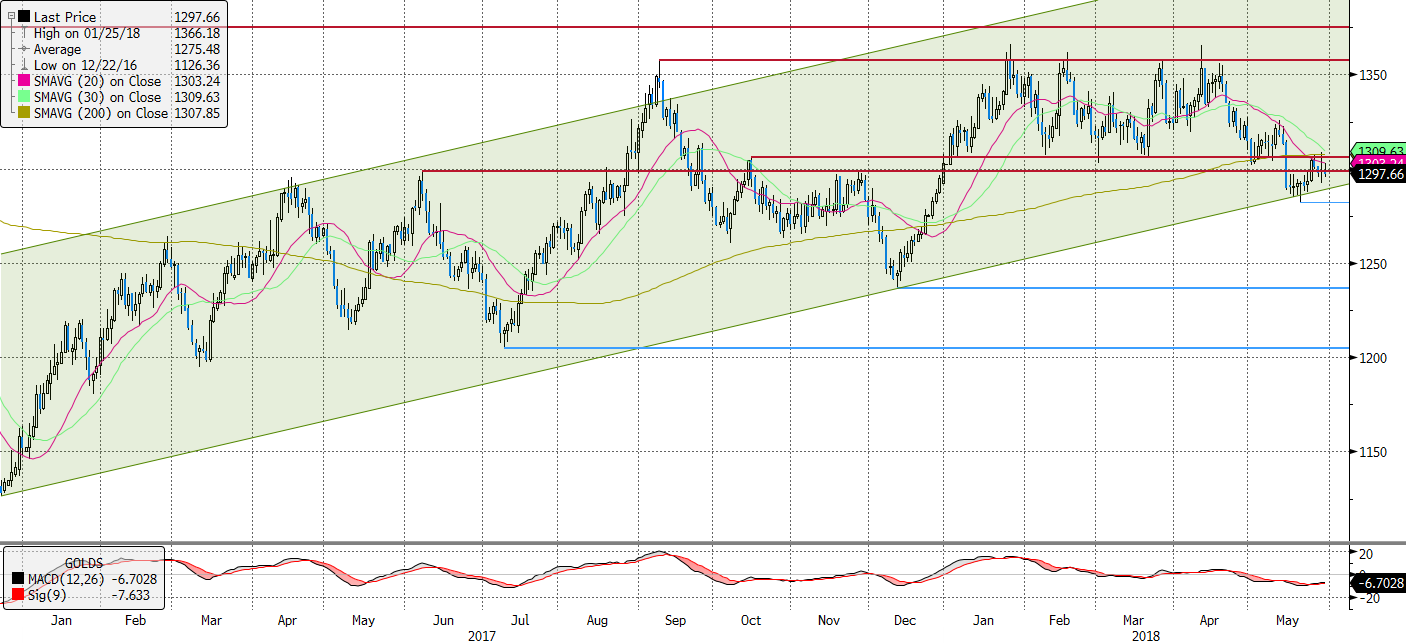Click the 1126.36 low value
The width and height of the screenshot is (1406, 643).
click(x=197, y=65)
